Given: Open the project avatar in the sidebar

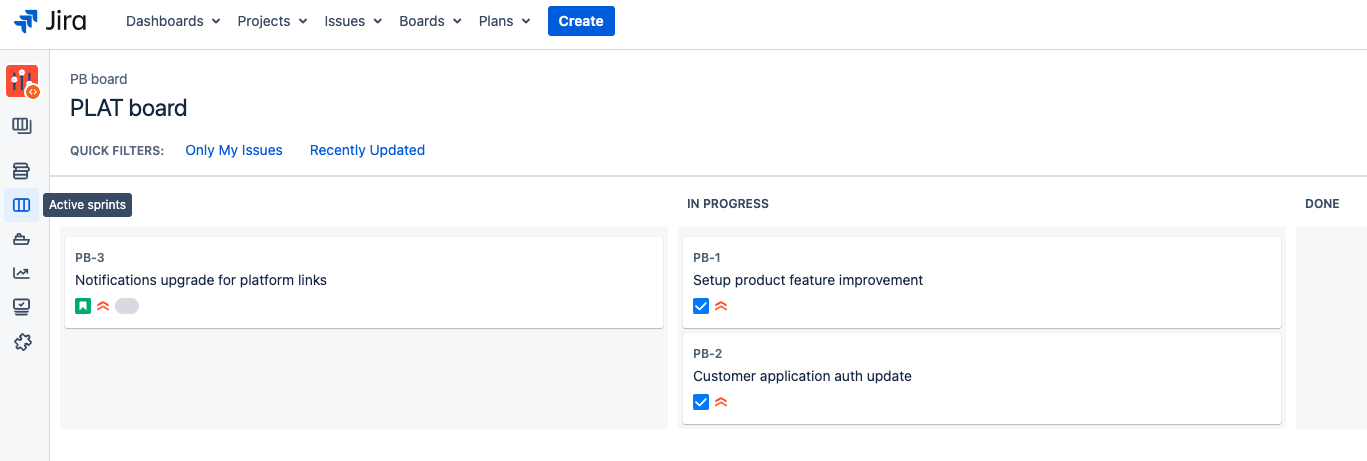Looking at the screenshot, I should click(22, 81).
